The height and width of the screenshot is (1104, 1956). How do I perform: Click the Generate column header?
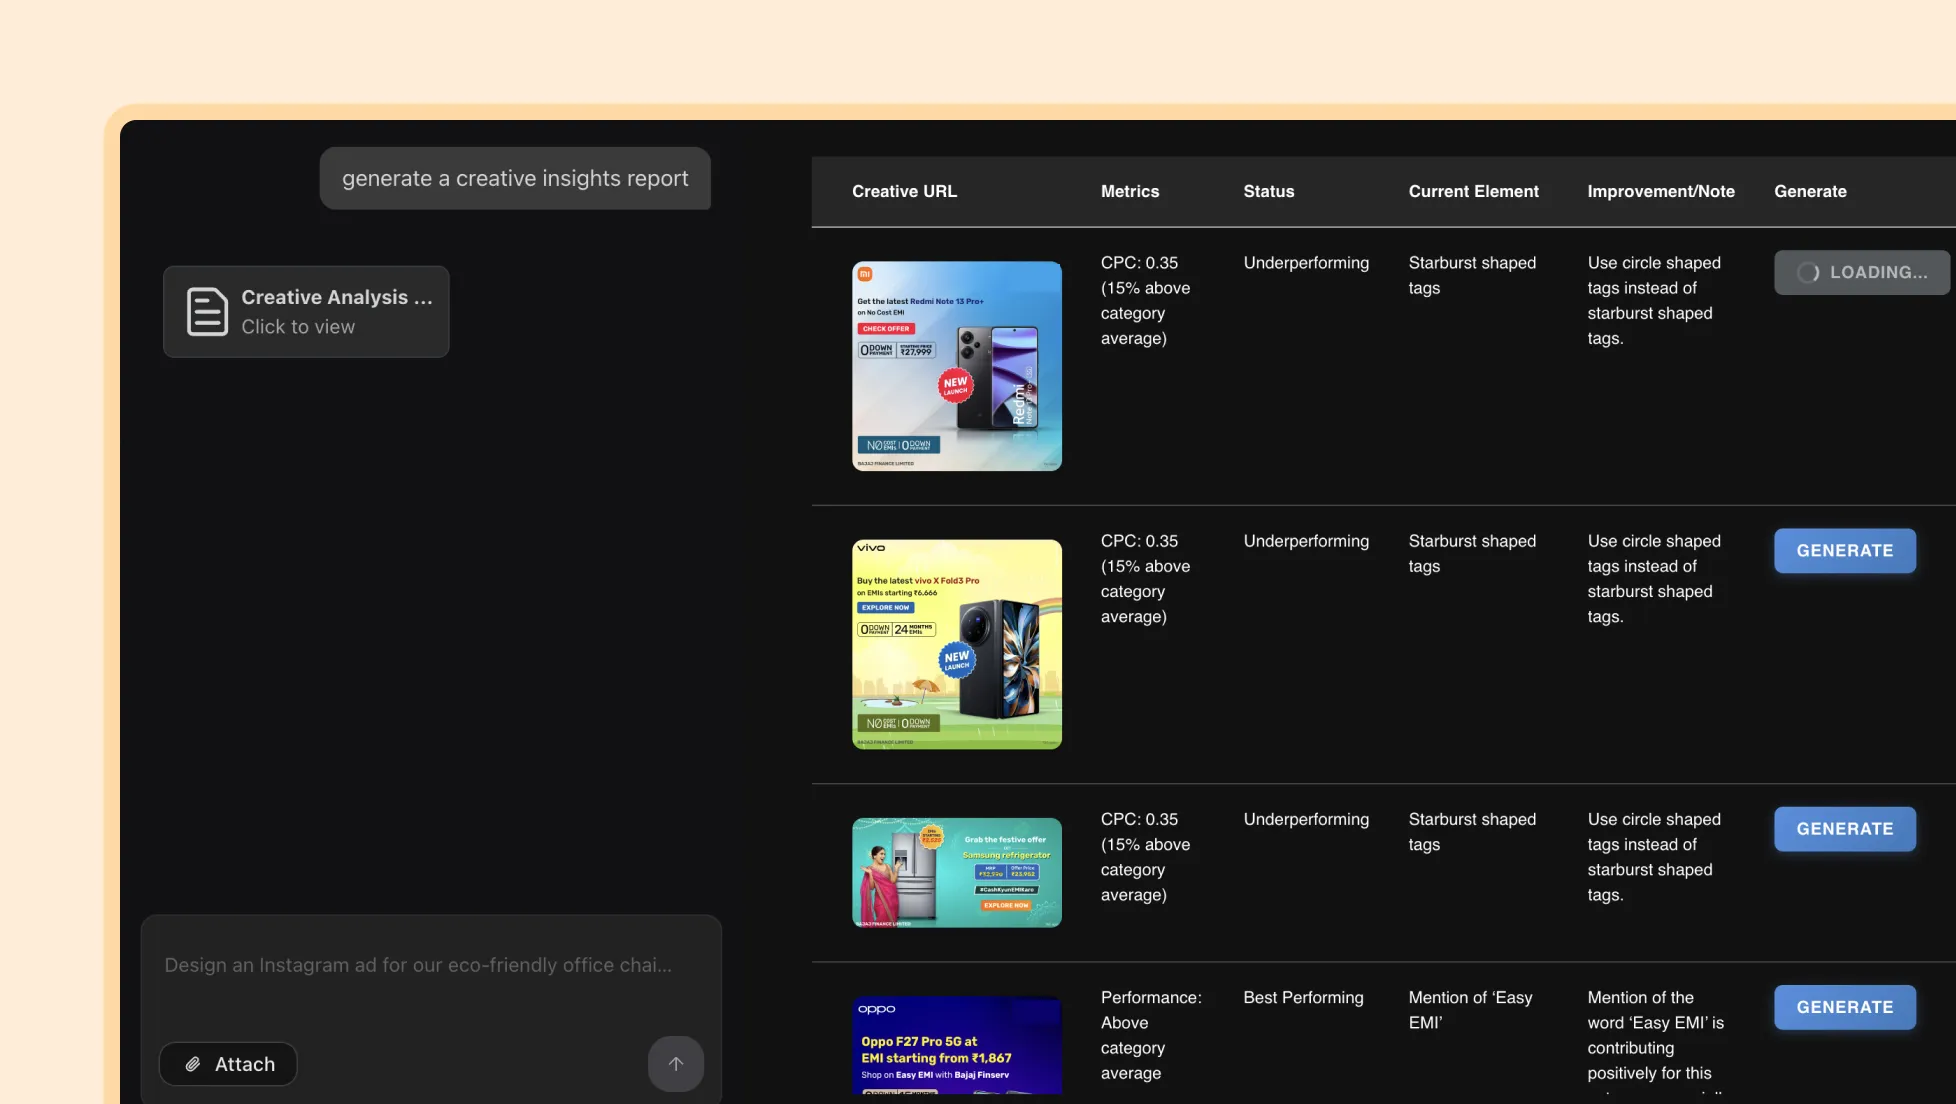click(1810, 191)
